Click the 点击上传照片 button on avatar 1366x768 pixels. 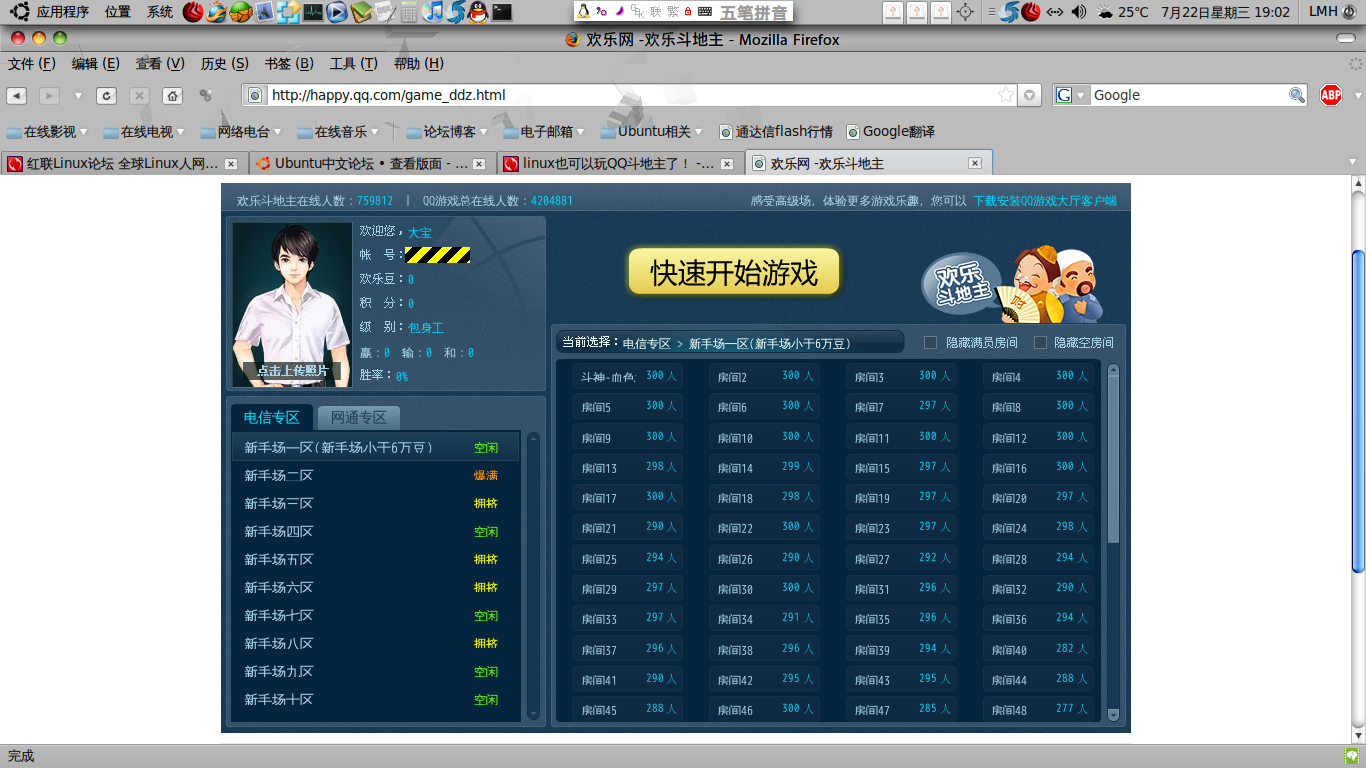coord(292,371)
